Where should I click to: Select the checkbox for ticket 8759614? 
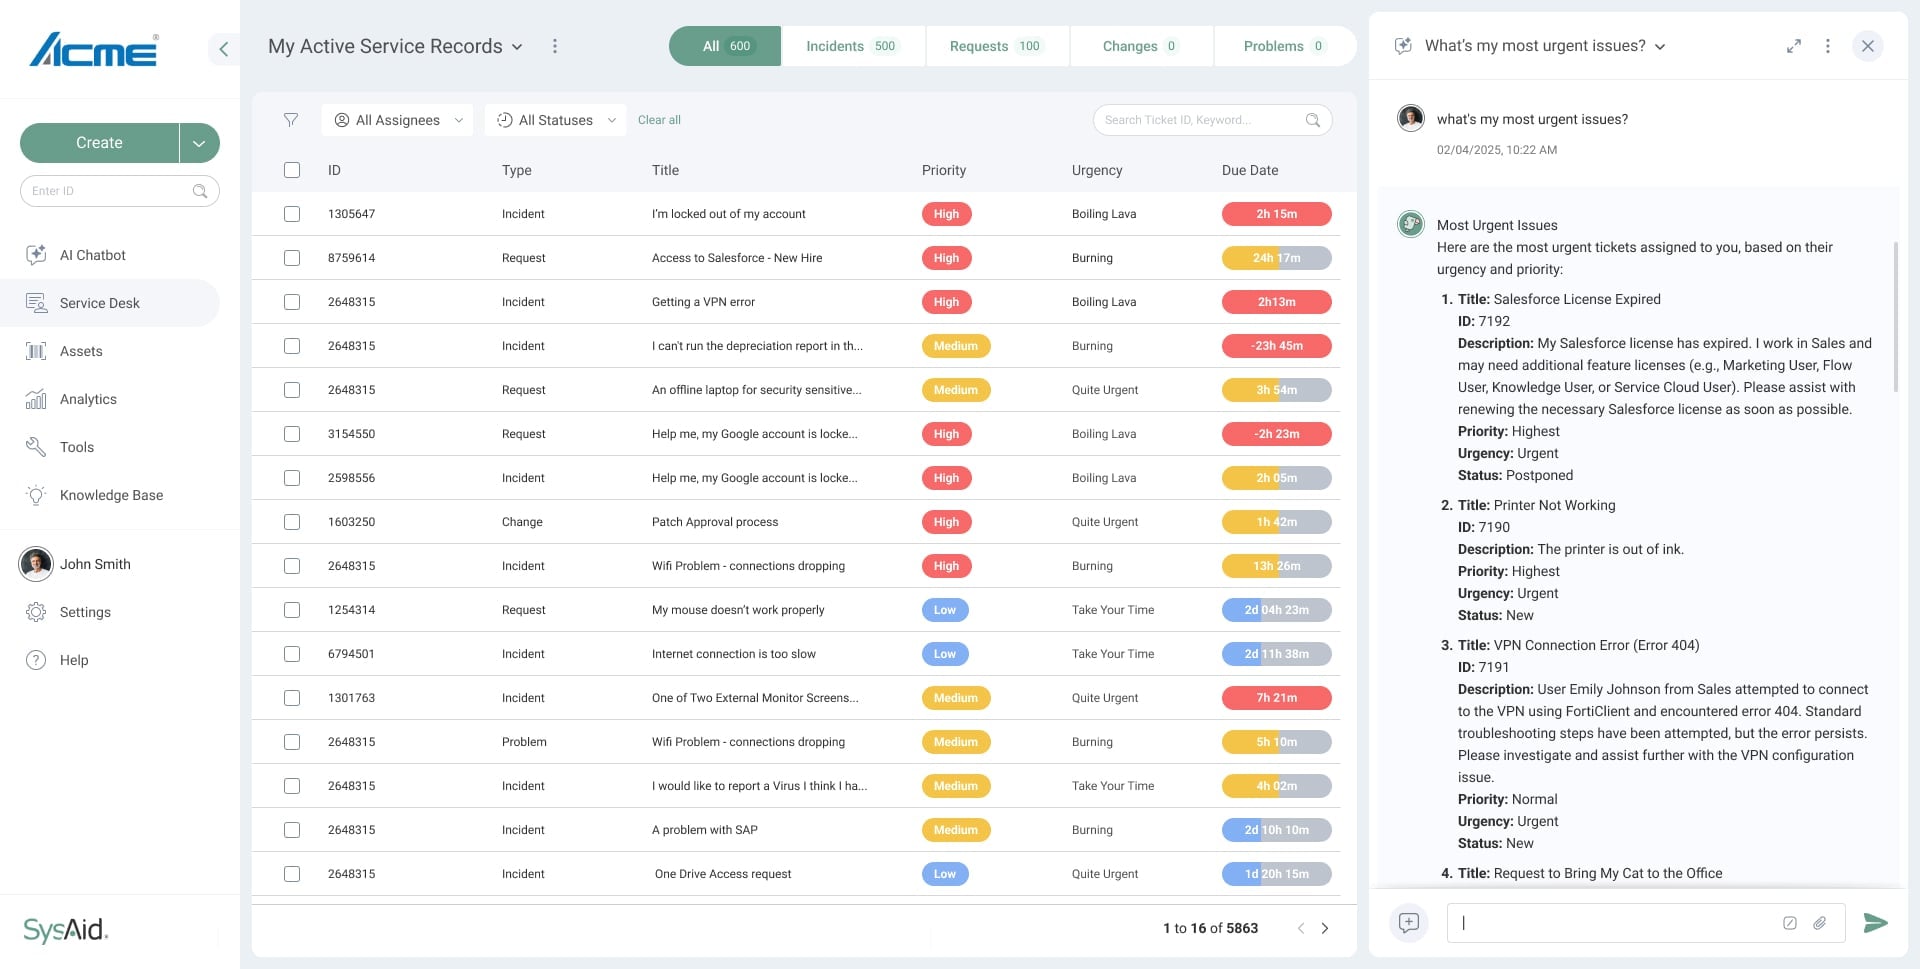click(x=292, y=258)
